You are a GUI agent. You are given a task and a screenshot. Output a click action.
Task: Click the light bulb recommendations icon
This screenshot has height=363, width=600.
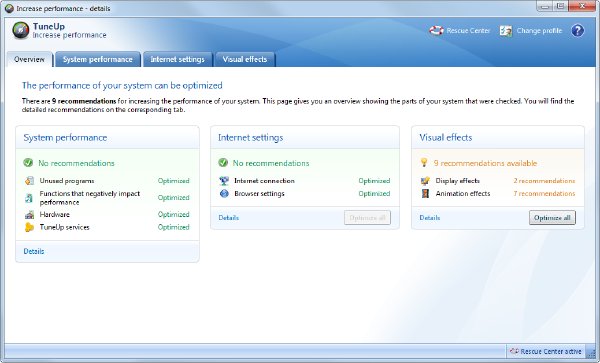click(424, 163)
